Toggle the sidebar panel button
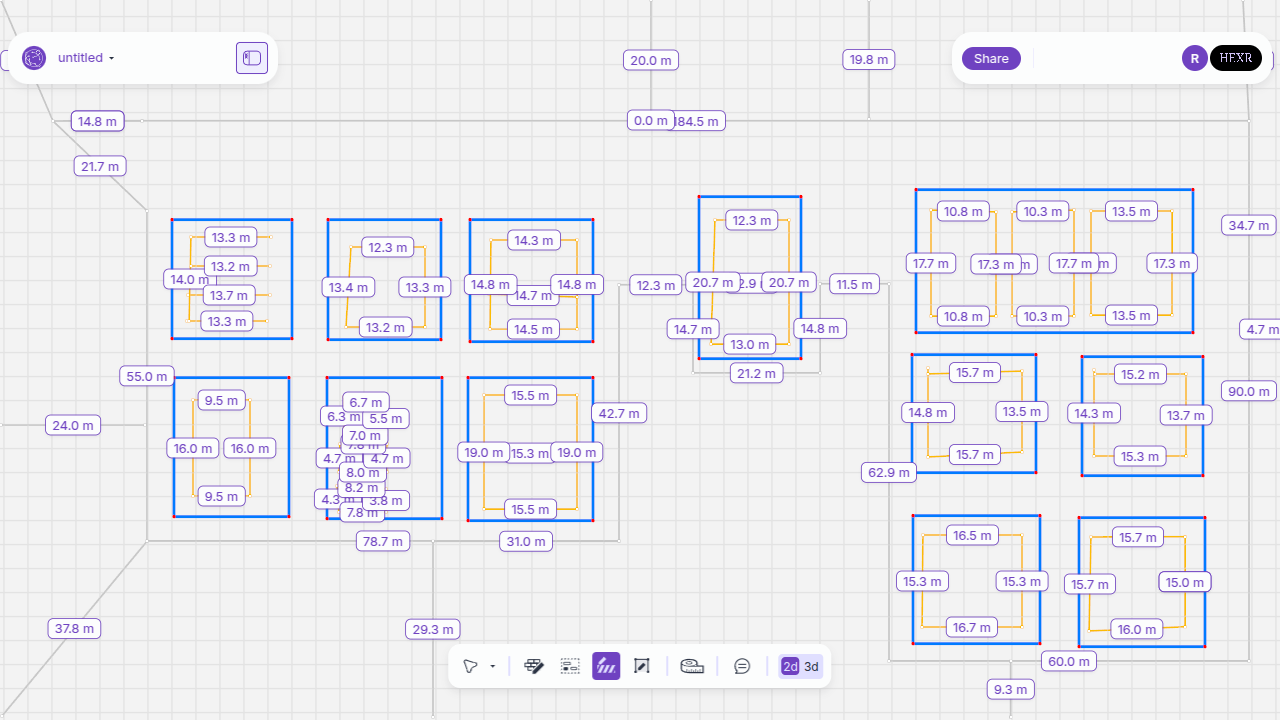Screen dimensions: 1280x720 pyautogui.click(x=252, y=58)
